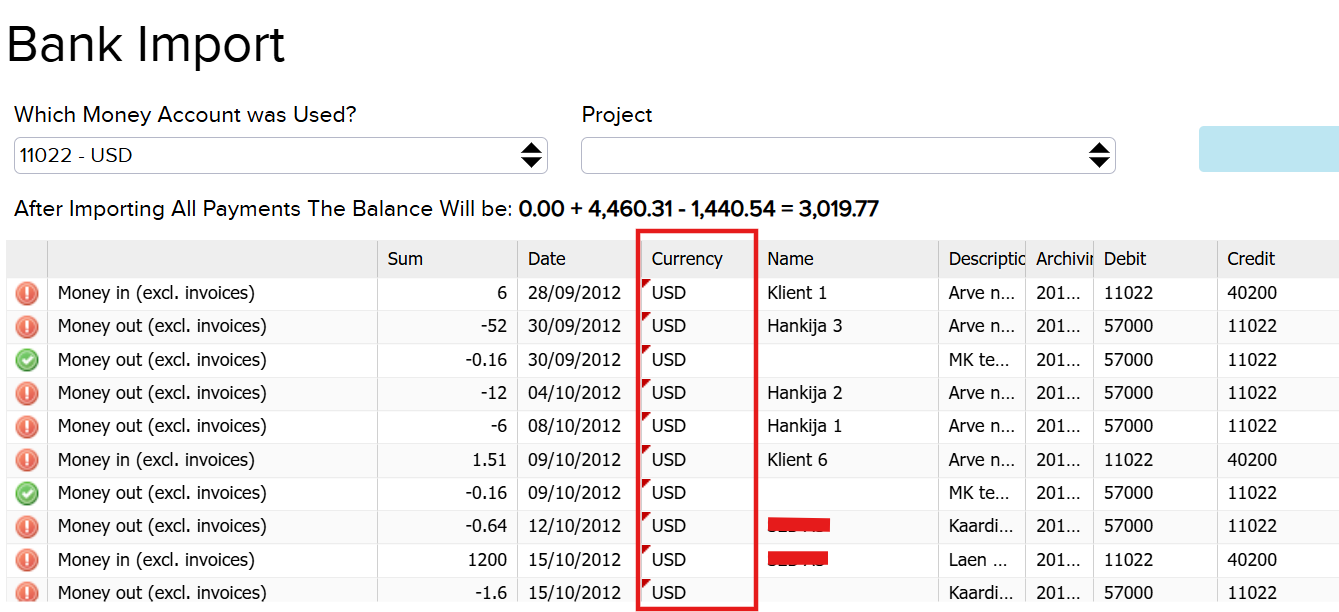
Task: Click green checkmark icon for 30/09/2012 -0.16 row
Action: [27, 360]
